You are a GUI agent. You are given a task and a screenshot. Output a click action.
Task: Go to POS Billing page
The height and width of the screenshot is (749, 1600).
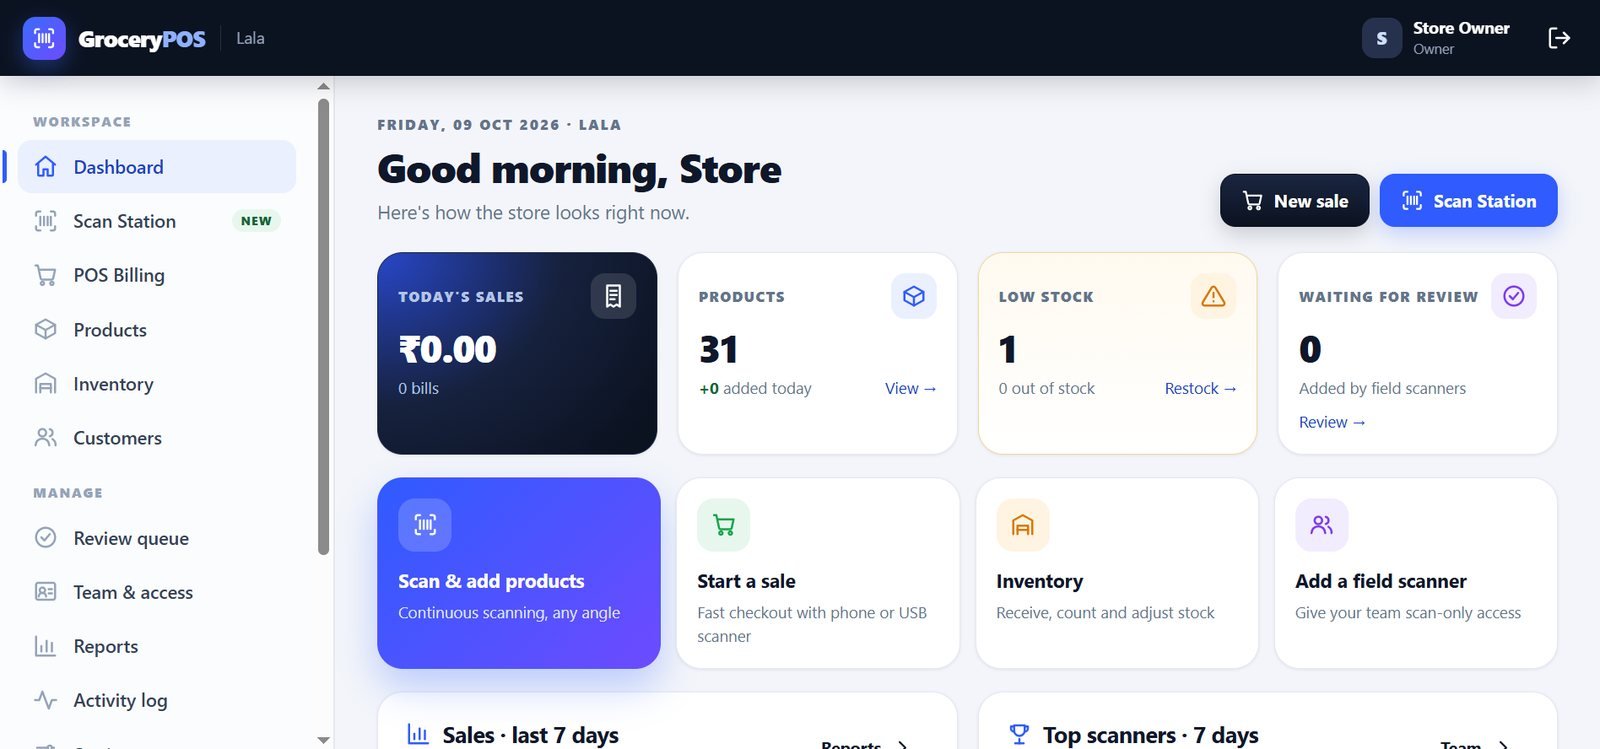157,275
